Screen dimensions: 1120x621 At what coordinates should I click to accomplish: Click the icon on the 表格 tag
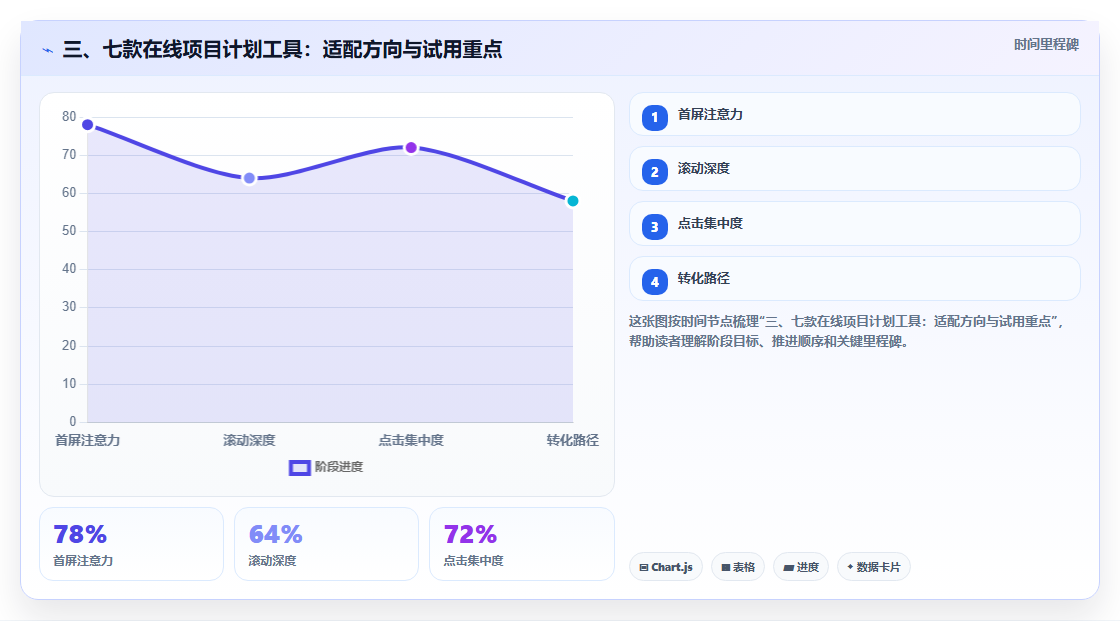pos(726,567)
